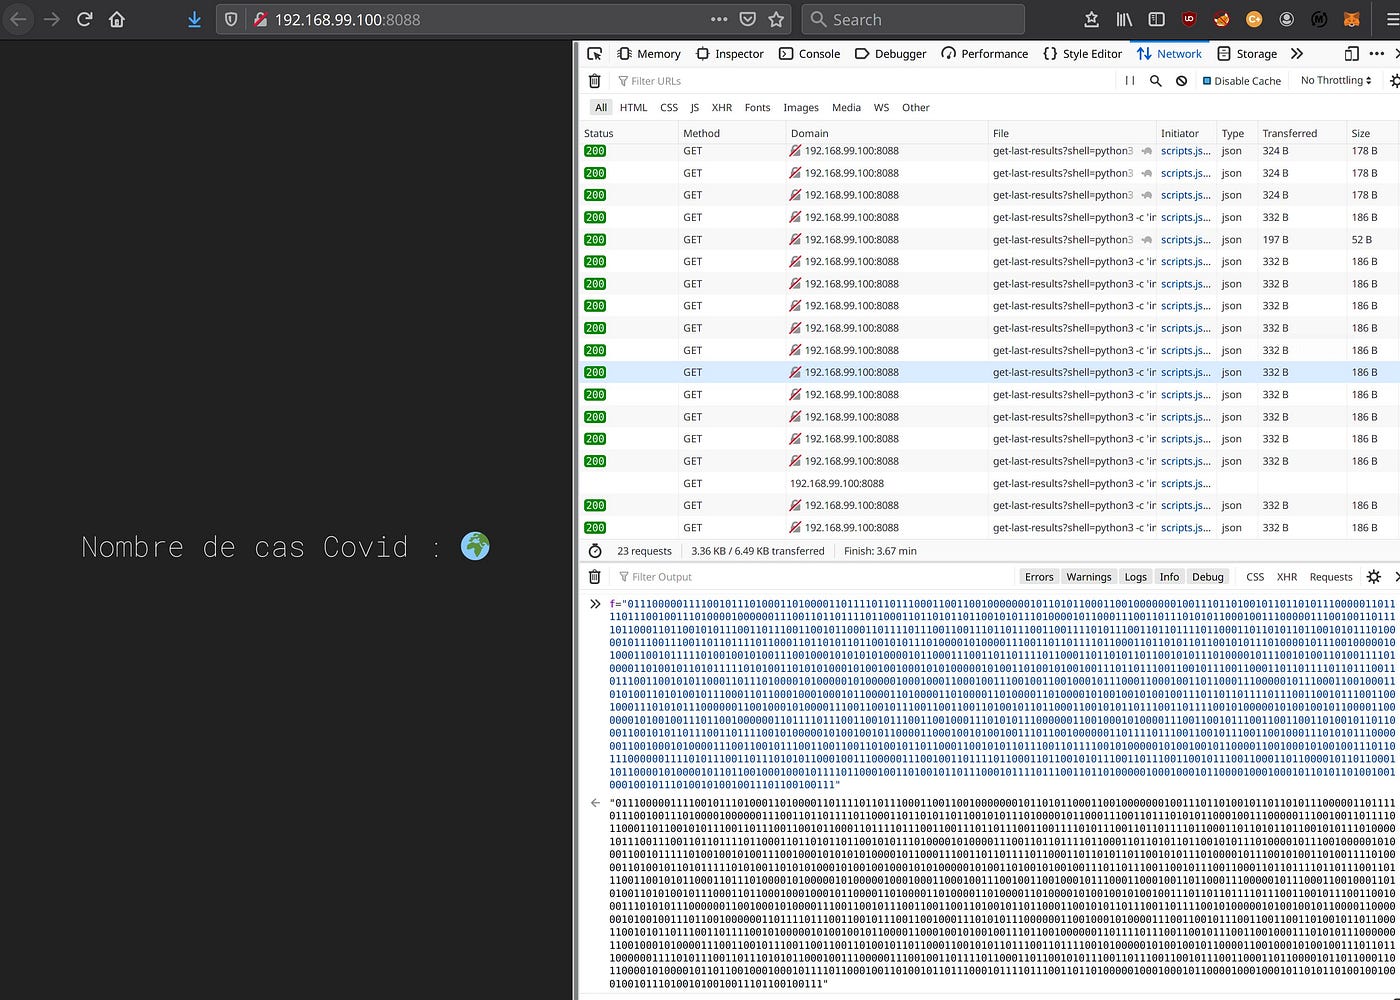
Task: Open the Storage tab
Action: (x=1246, y=54)
